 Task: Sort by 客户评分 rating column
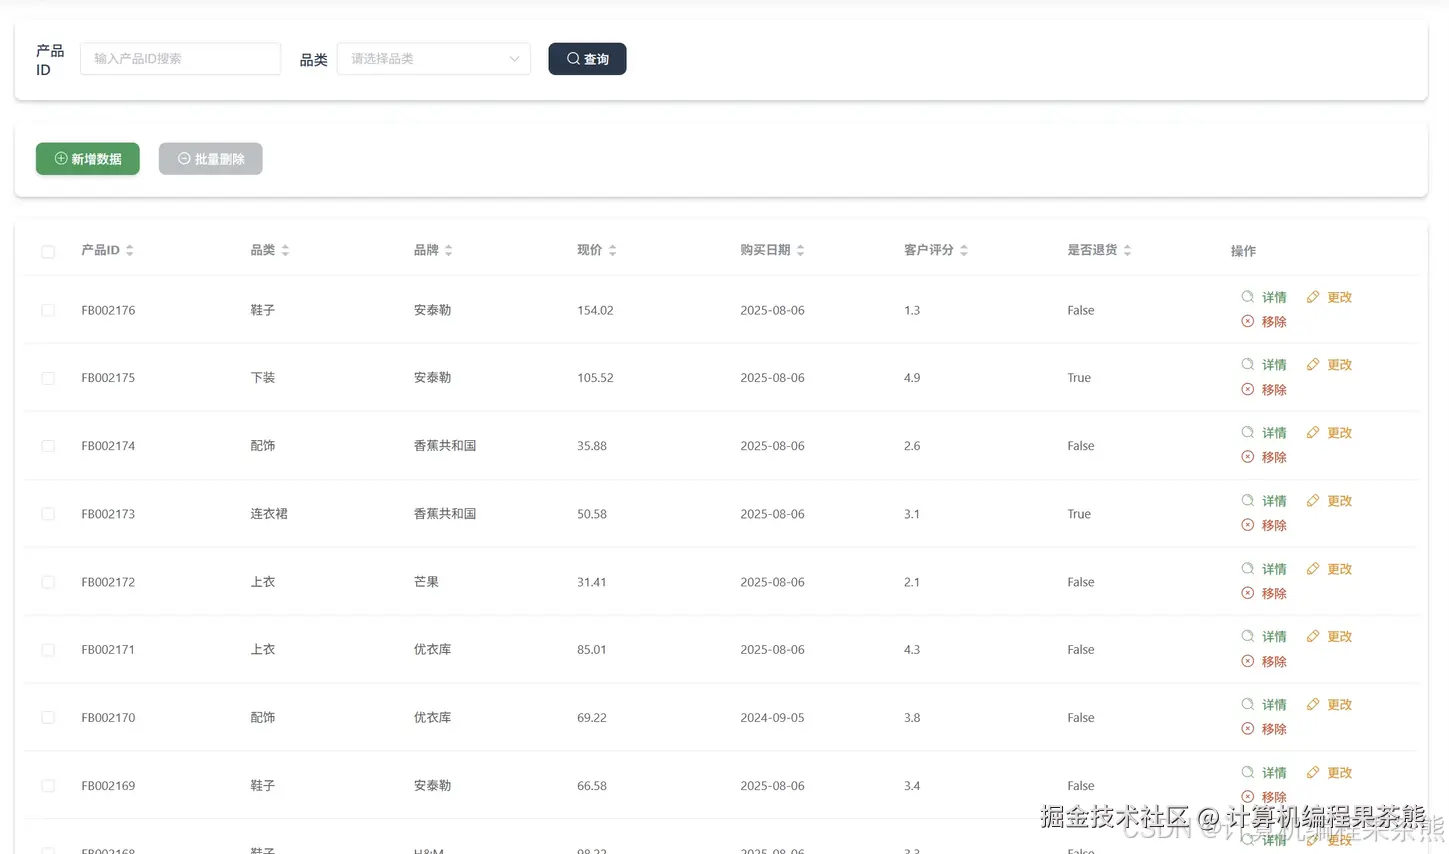(936, 250)
